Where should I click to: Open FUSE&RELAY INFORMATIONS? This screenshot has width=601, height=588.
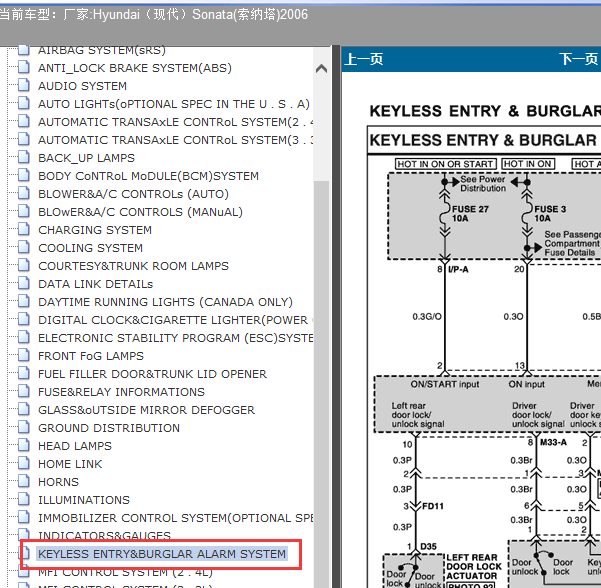click(121, 392)
